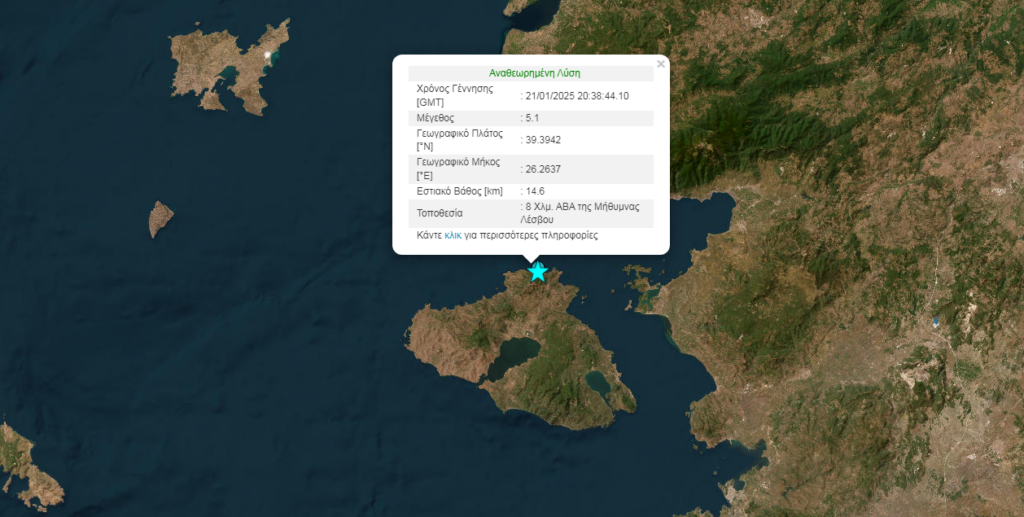Select the longitude value '26.2637'

point(543,169)
